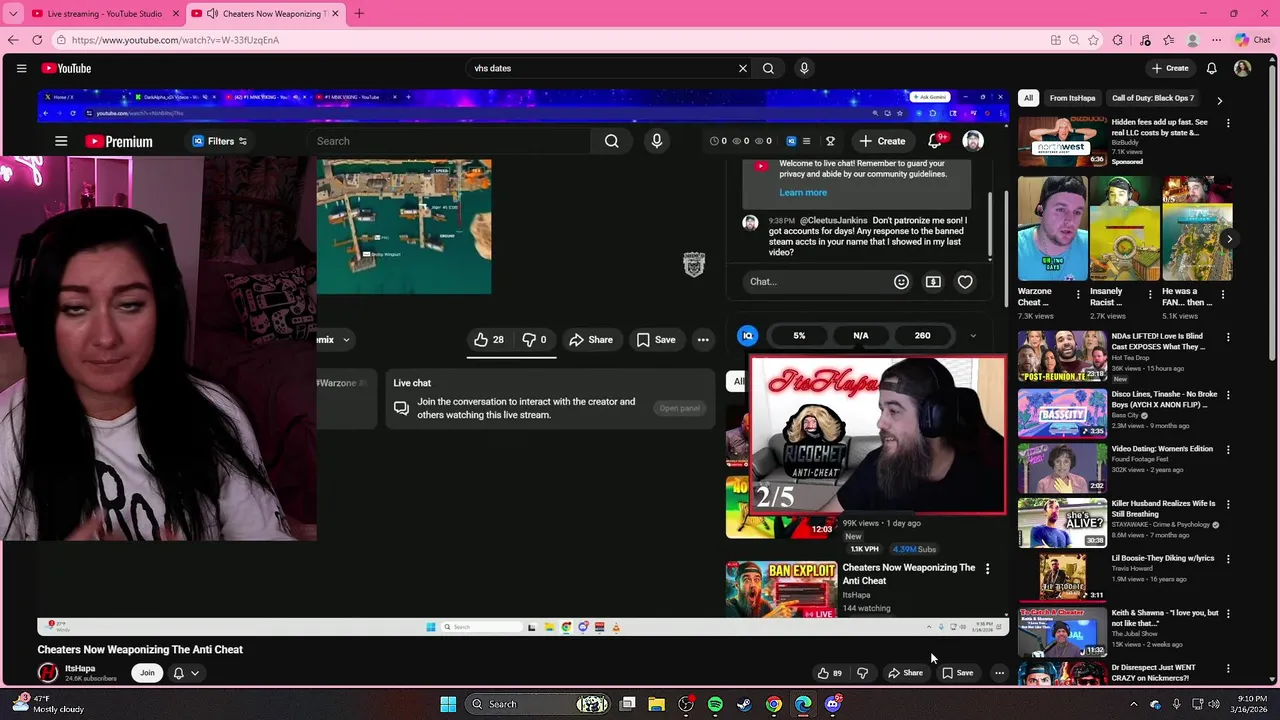This screenshot has width=1280, height=720.
Task: Open the 'Lil Boosie-They Diking w/lyrics' thumbnail
Action: point(1062,576)
